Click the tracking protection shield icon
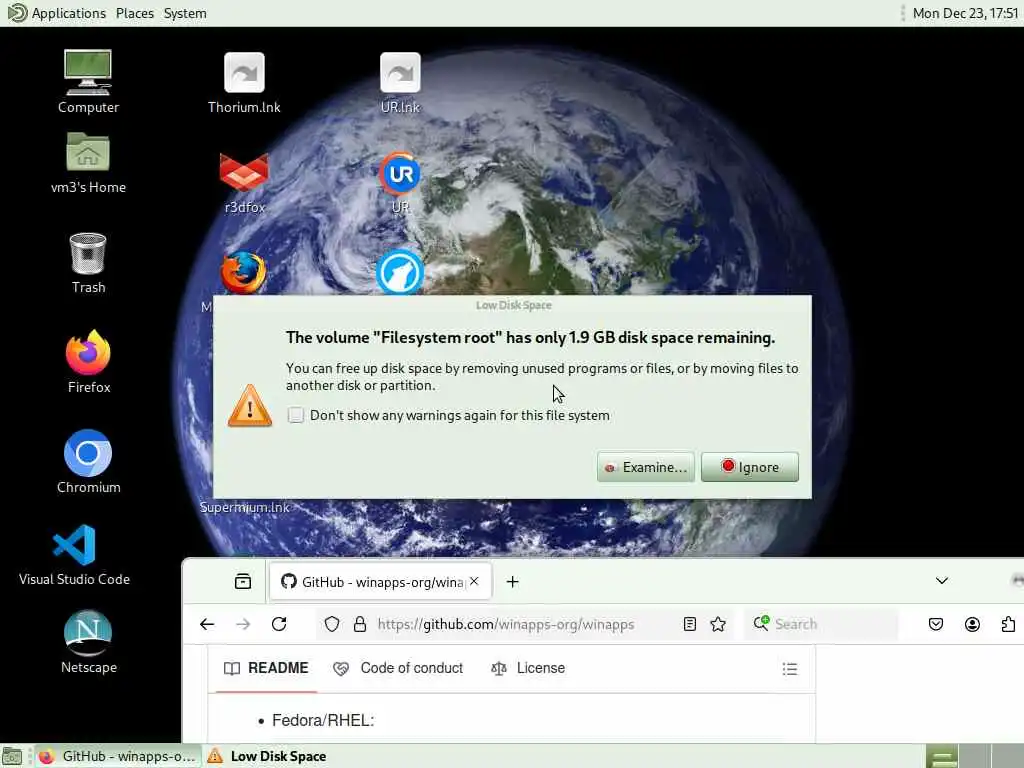Image resolution: width=1024 pixels, height=768 pixels. [332, 624]
